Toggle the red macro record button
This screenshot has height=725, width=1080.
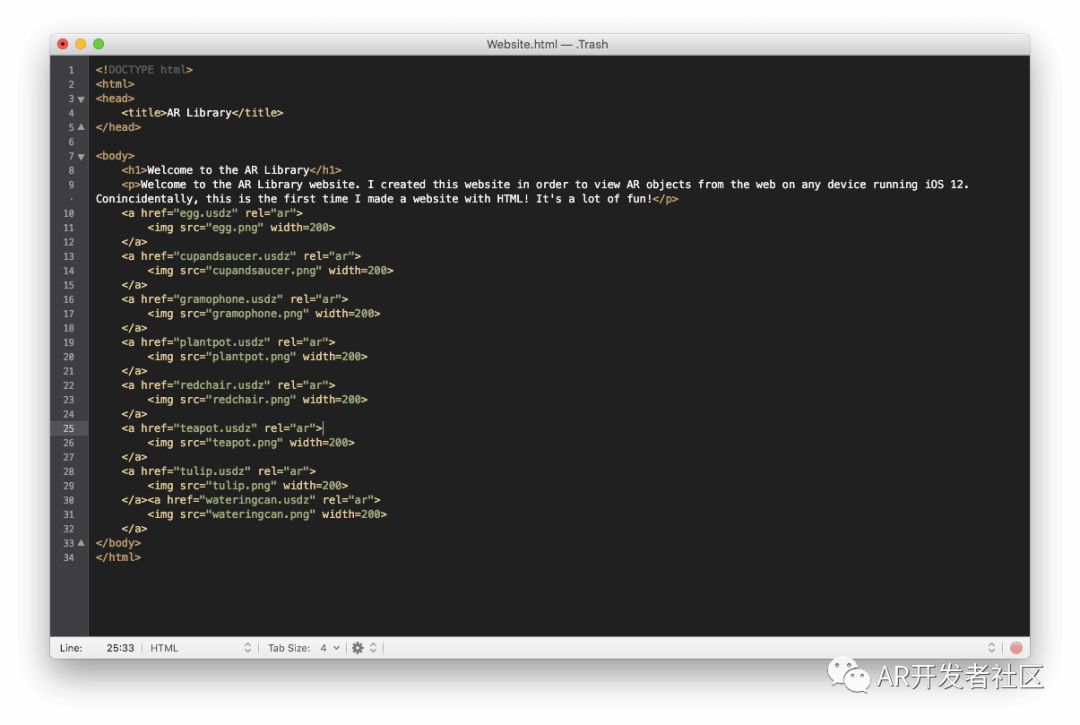tap(1016, 648)
